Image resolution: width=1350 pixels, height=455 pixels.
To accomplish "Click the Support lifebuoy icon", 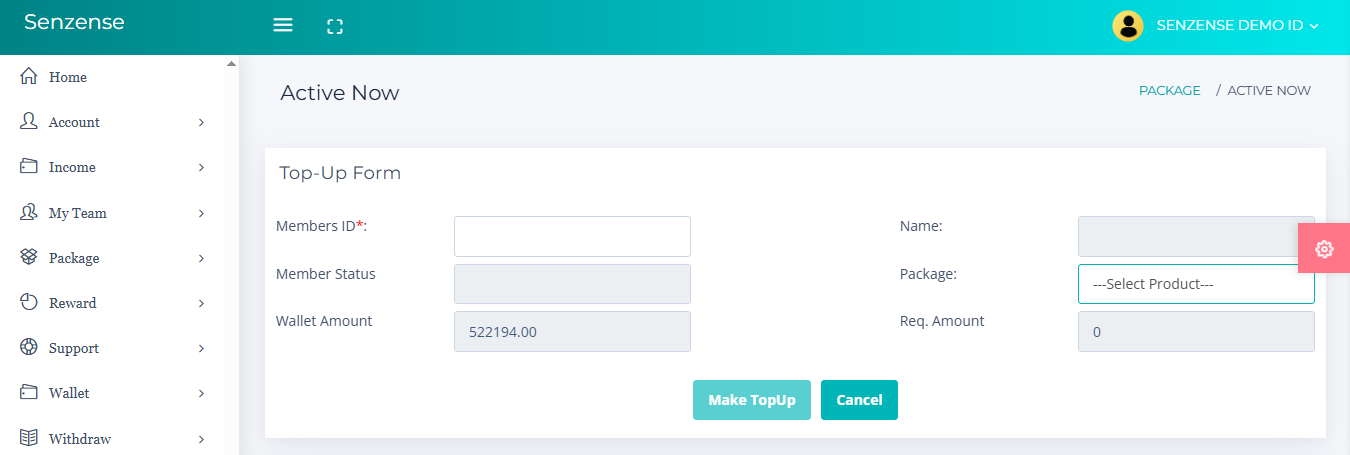I will (29, 347).
